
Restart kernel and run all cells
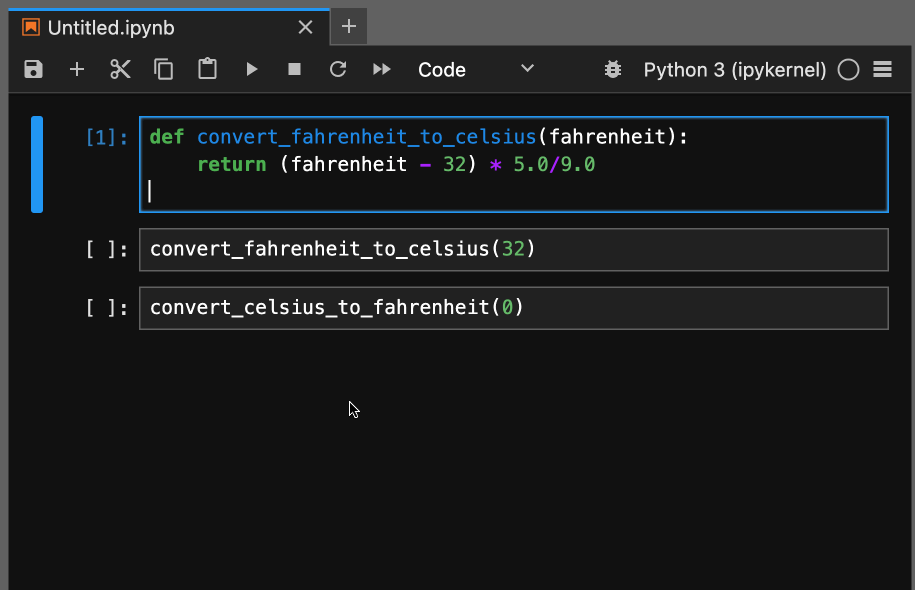[382, 69]
